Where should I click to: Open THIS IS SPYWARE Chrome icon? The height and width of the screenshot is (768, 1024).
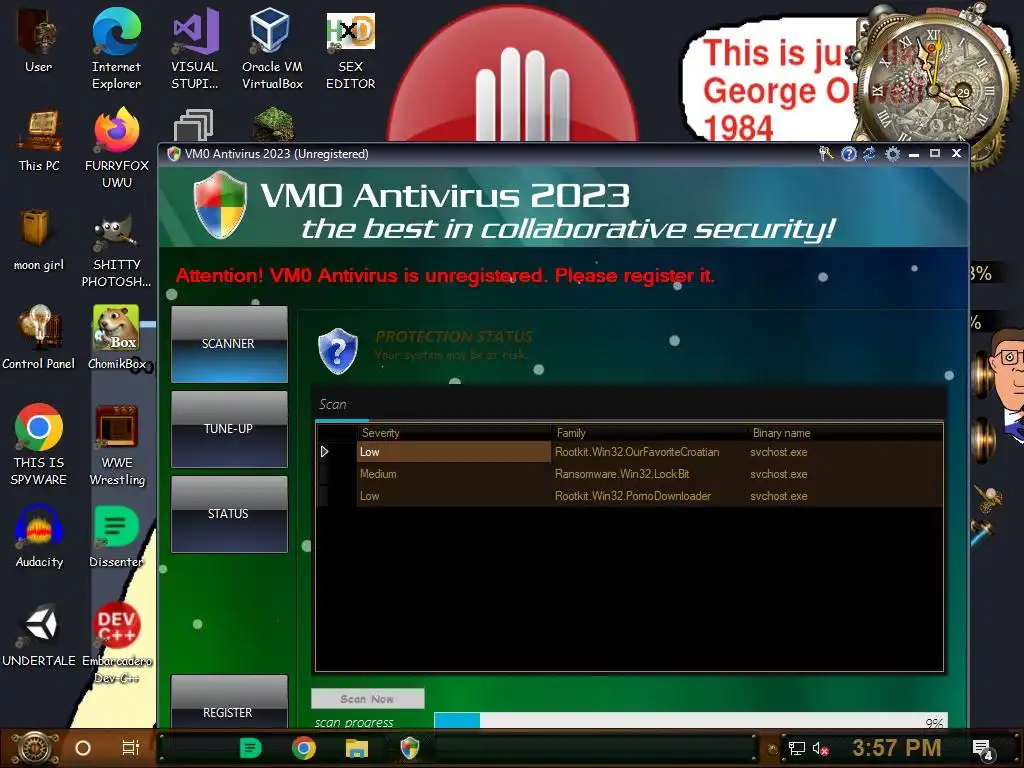tap(39, 444)
